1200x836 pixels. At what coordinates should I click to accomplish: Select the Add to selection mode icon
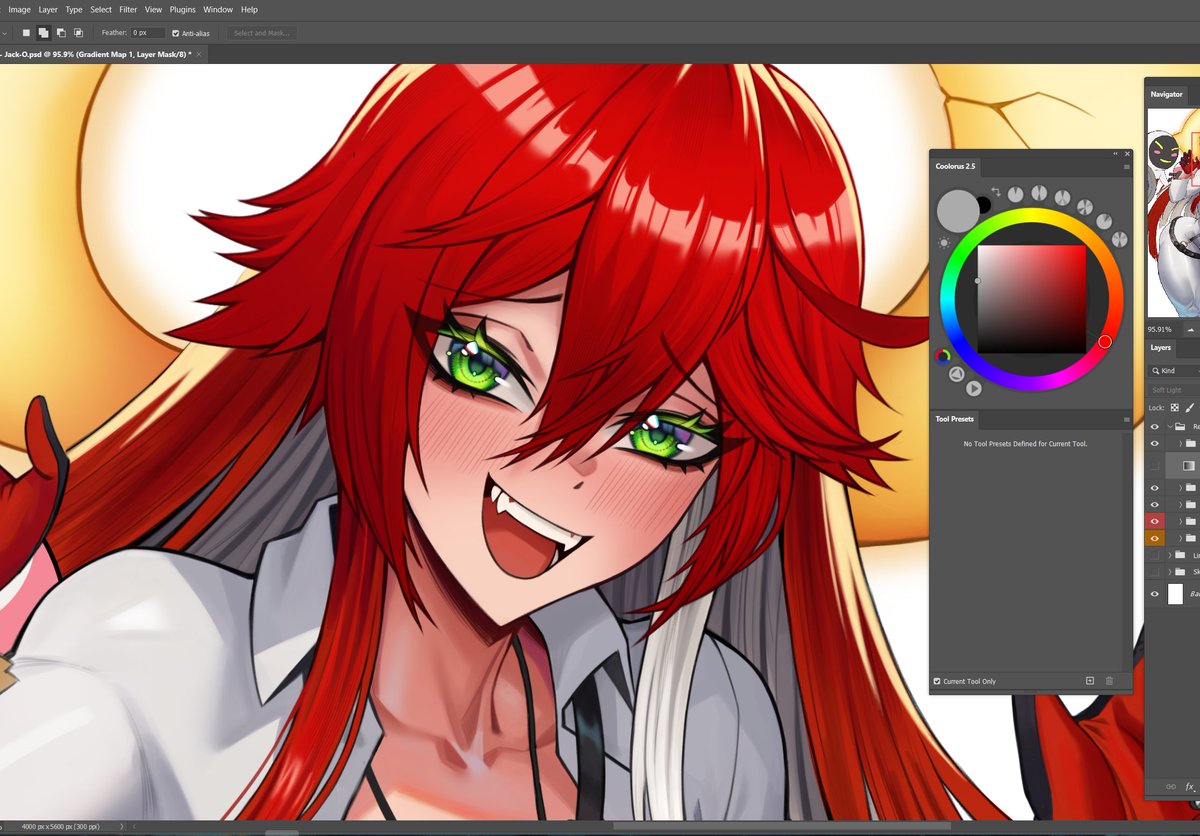pos(44,33)
